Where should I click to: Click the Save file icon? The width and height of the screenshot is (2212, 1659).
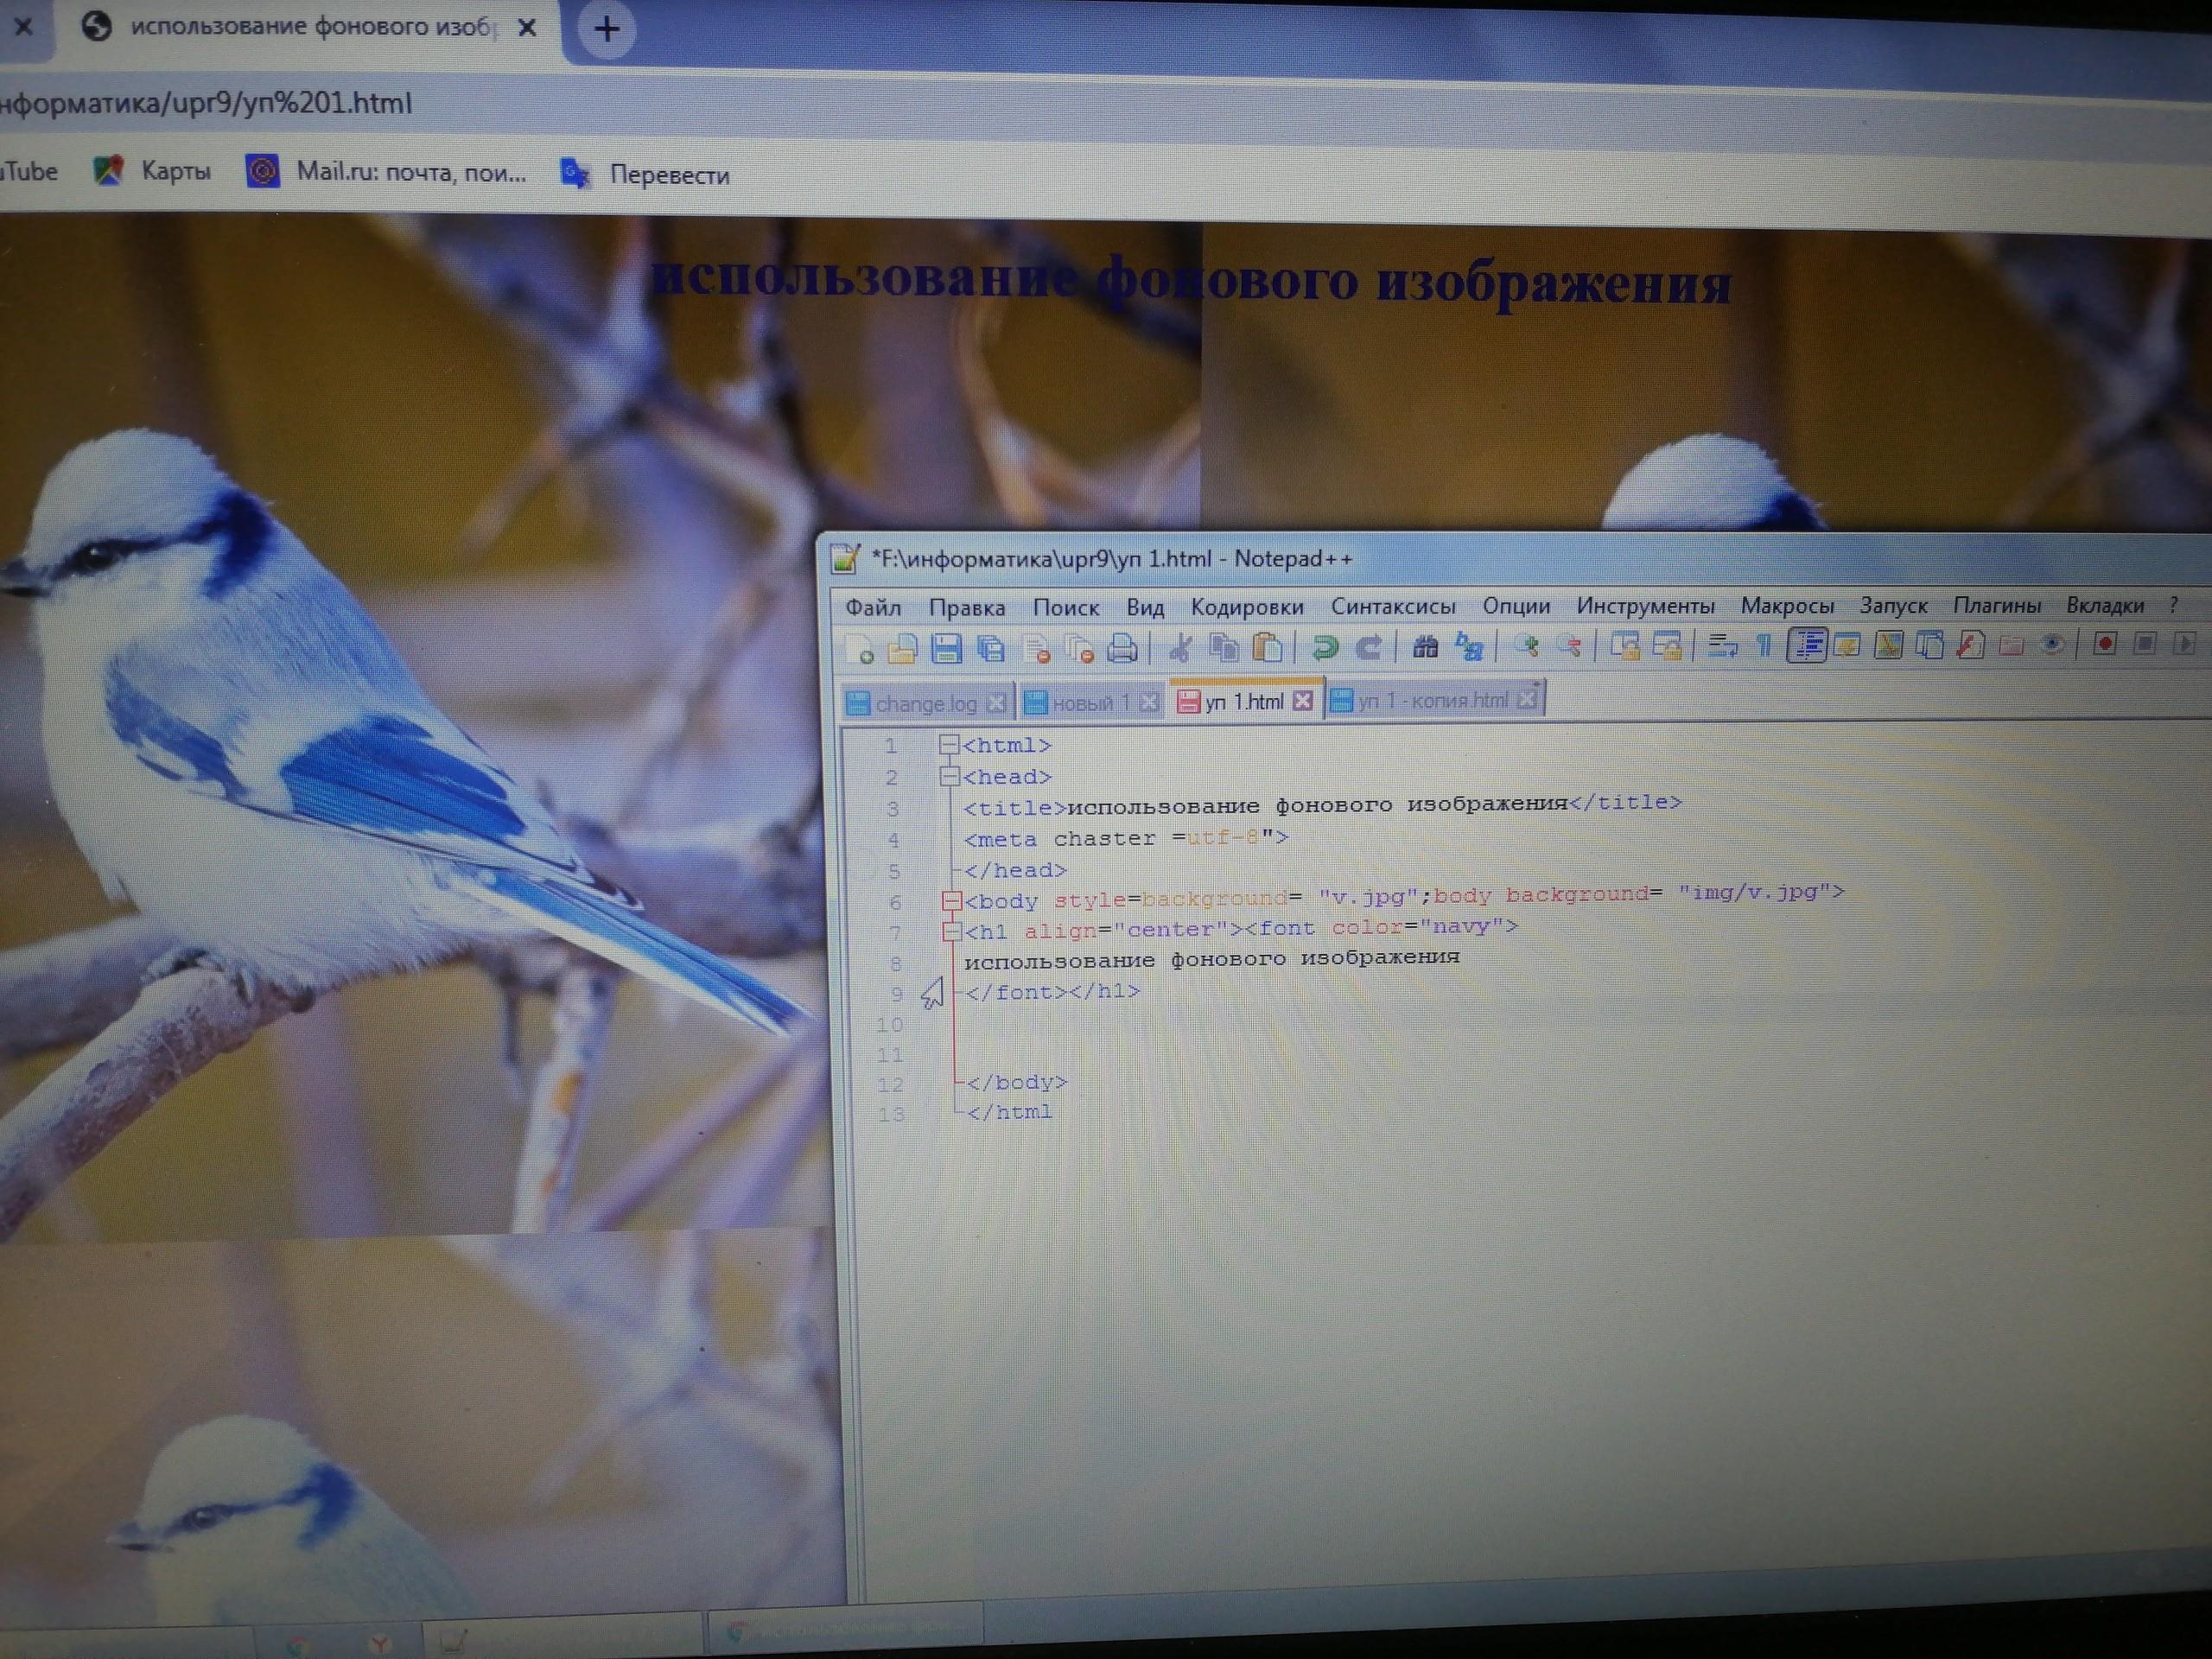click(945, 649)
